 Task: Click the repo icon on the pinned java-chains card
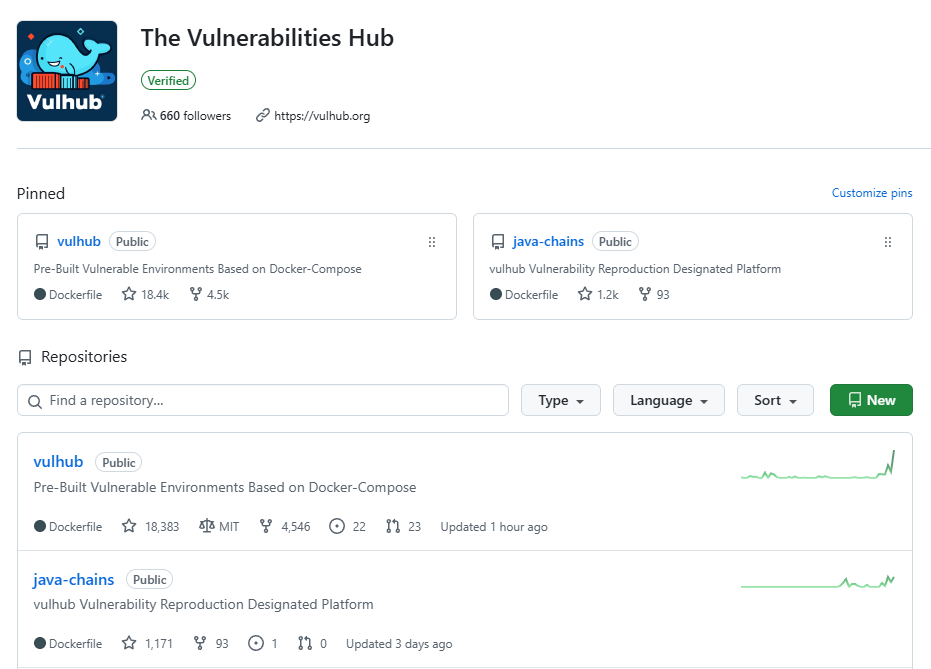coord(498,242)
